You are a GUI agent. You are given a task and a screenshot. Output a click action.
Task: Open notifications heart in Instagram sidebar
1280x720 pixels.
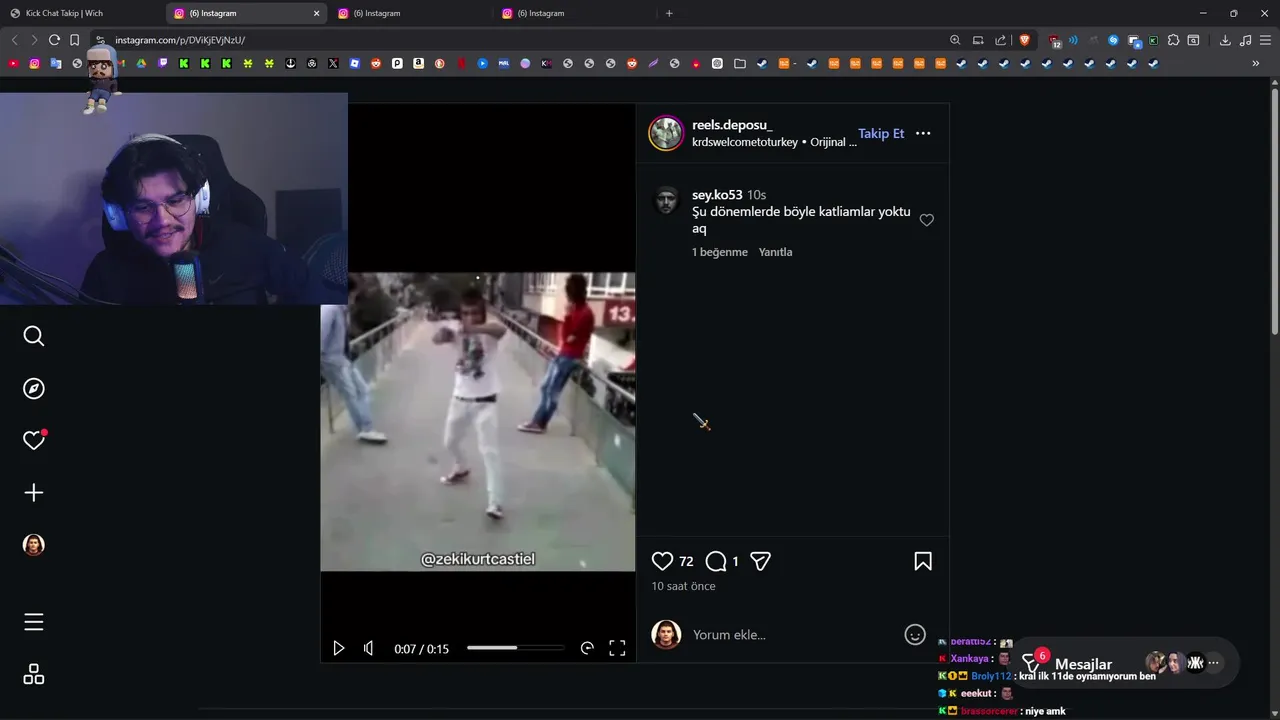pyautogui.click(x=34, y=440)
